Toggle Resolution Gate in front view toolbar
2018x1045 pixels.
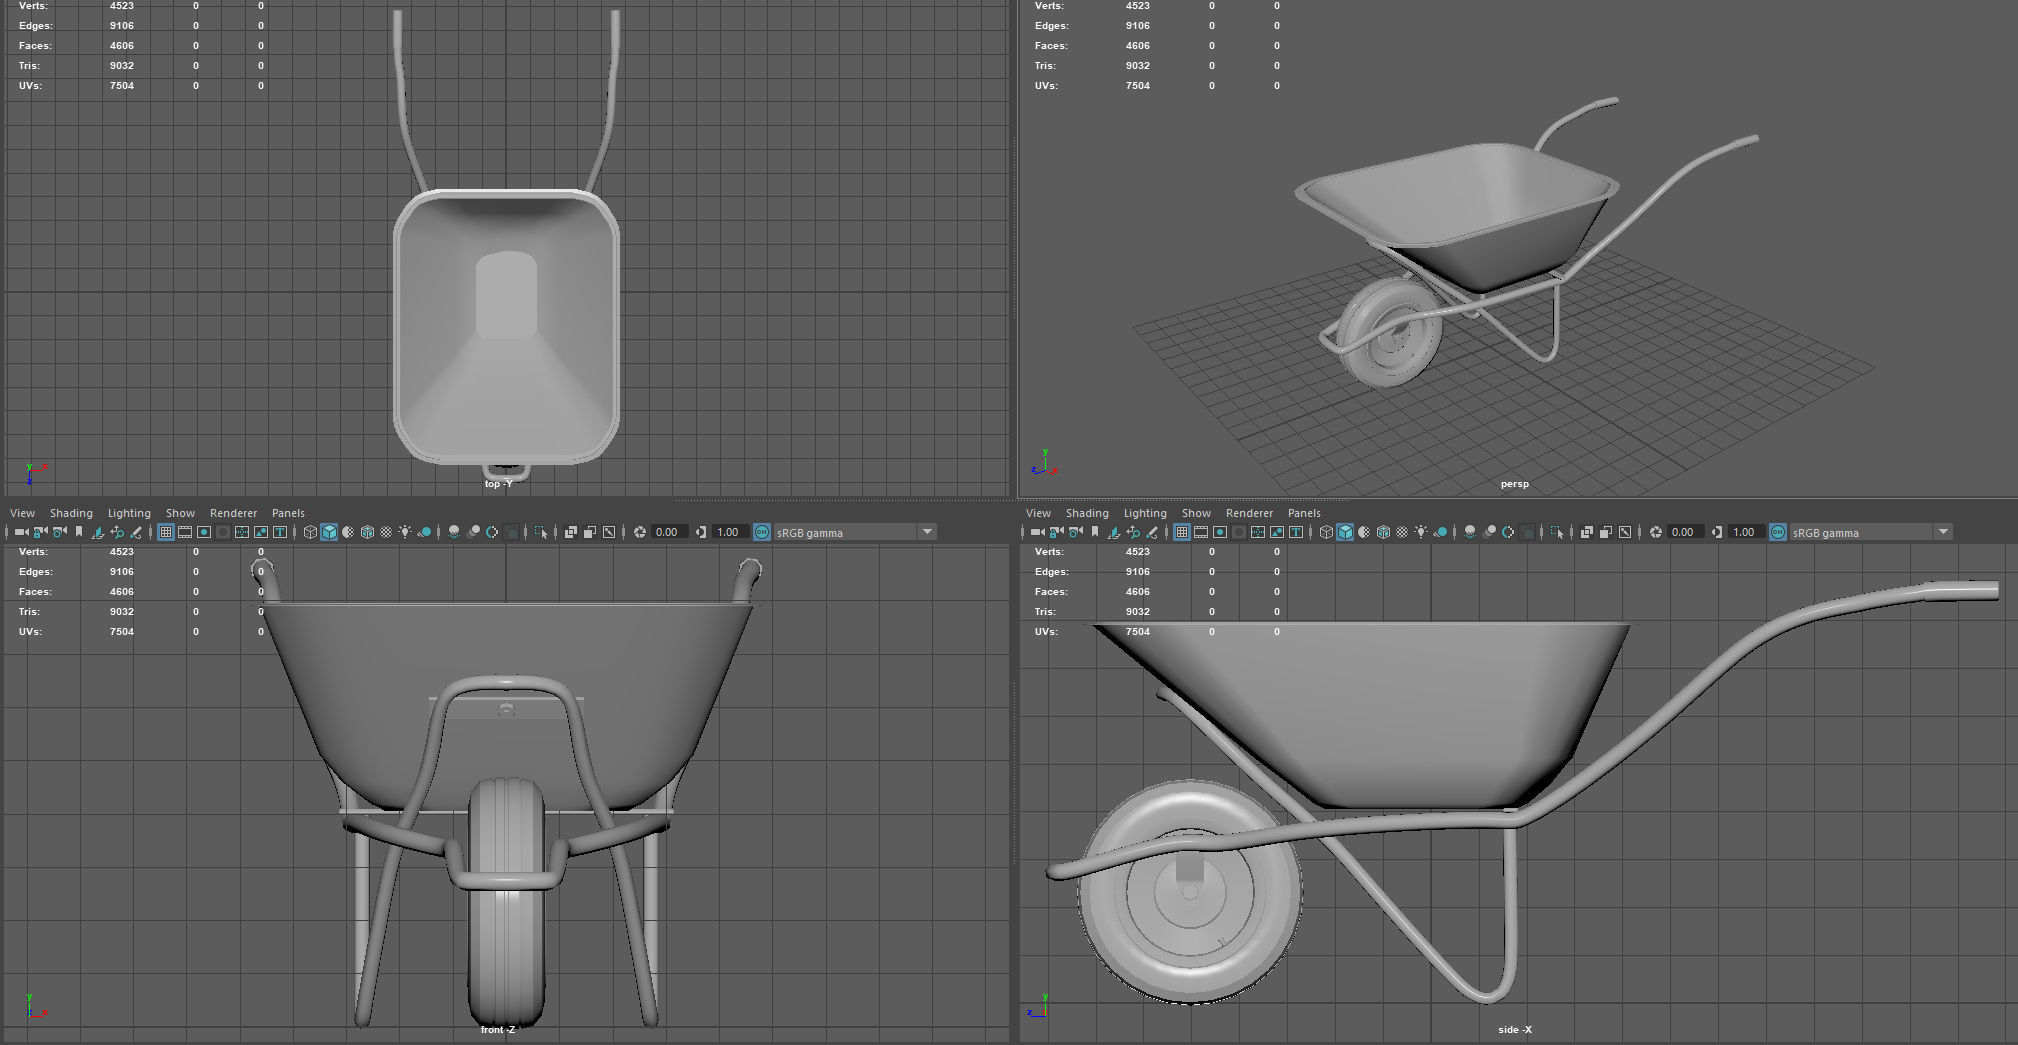pos(204,532)
